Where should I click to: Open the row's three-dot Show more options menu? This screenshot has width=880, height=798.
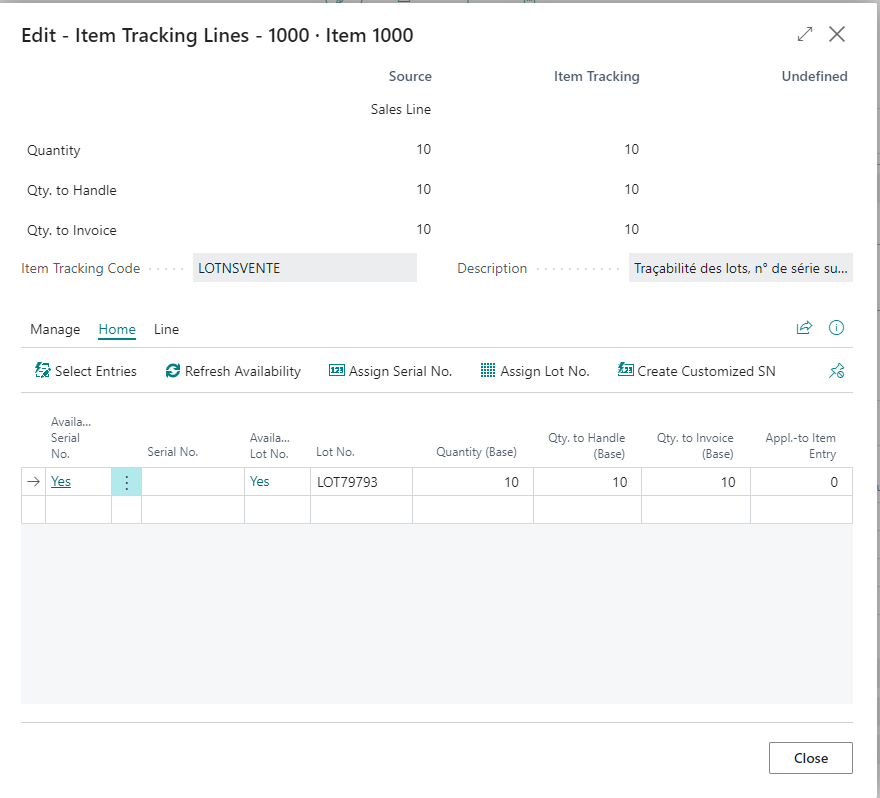[126, 482]
